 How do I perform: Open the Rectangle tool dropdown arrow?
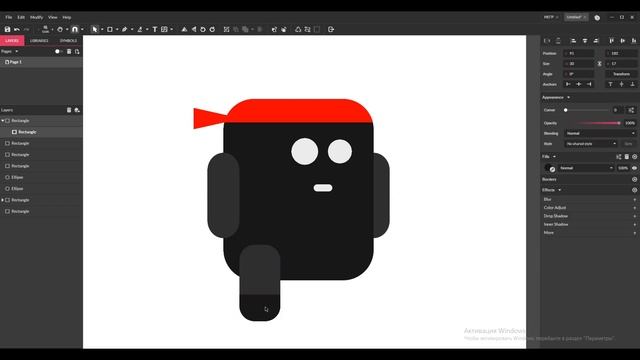(x=117, y=29)
